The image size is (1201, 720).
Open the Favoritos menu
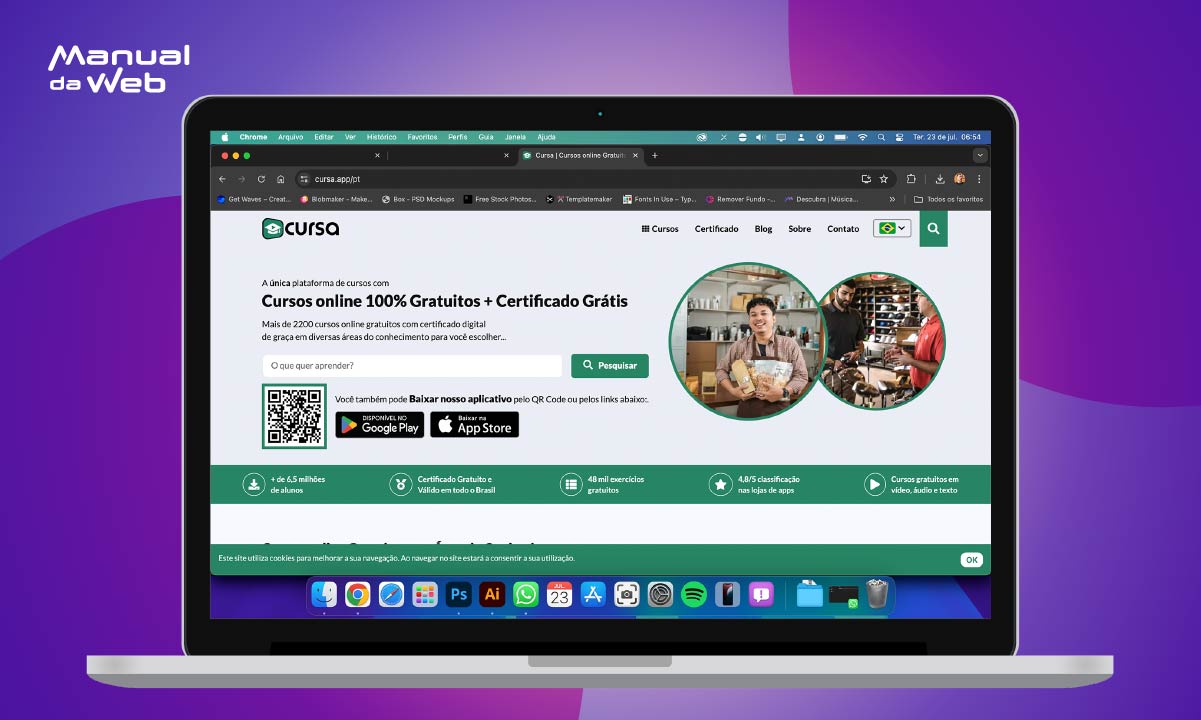click(x=422, y=137)
